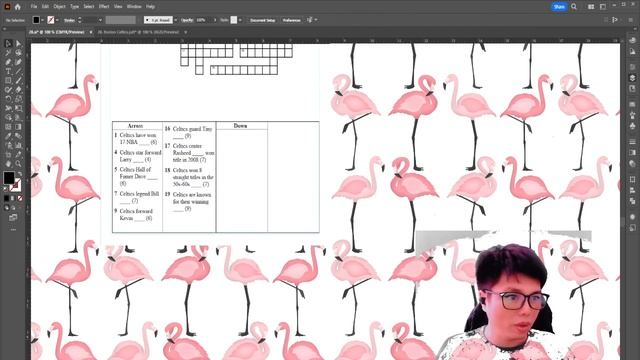The width and height of the screenshot is (640, 360).
Task: Open the Type menu
Action: (x=74, y=7)
